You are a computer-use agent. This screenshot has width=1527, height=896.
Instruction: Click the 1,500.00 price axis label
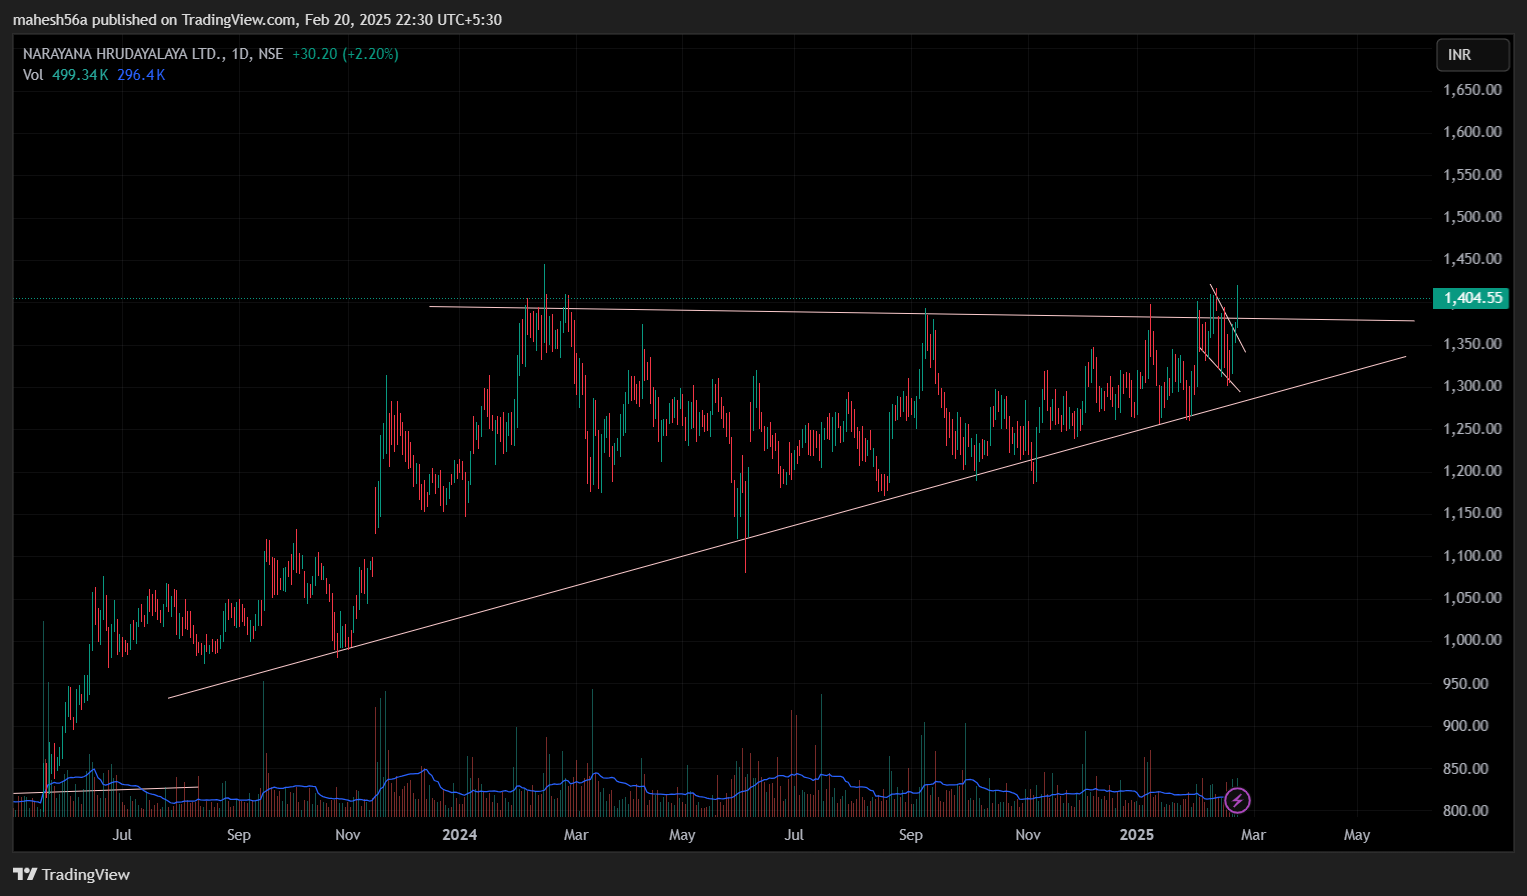pos(1472,216)
